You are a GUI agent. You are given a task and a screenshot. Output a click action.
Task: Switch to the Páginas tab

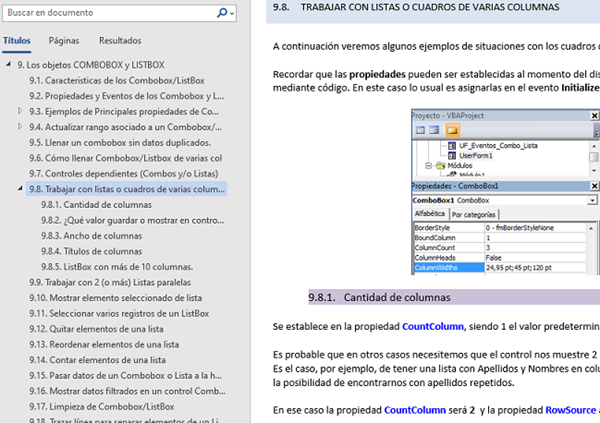pos(64,41)
